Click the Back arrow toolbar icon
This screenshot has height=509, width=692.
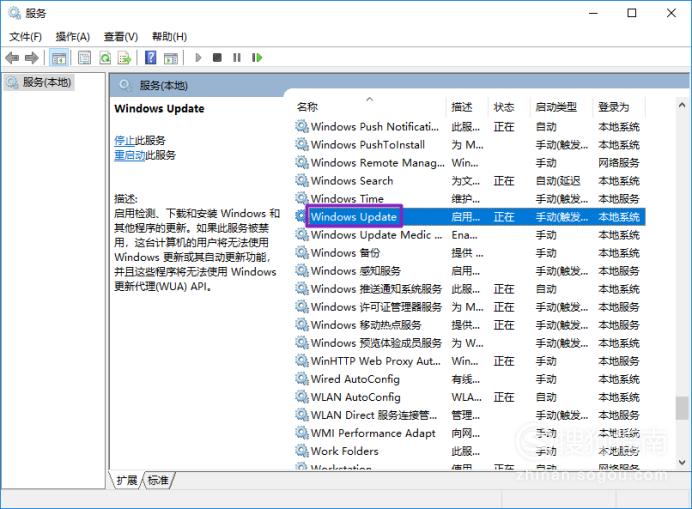pyautogui.click(x=12, y=58)
